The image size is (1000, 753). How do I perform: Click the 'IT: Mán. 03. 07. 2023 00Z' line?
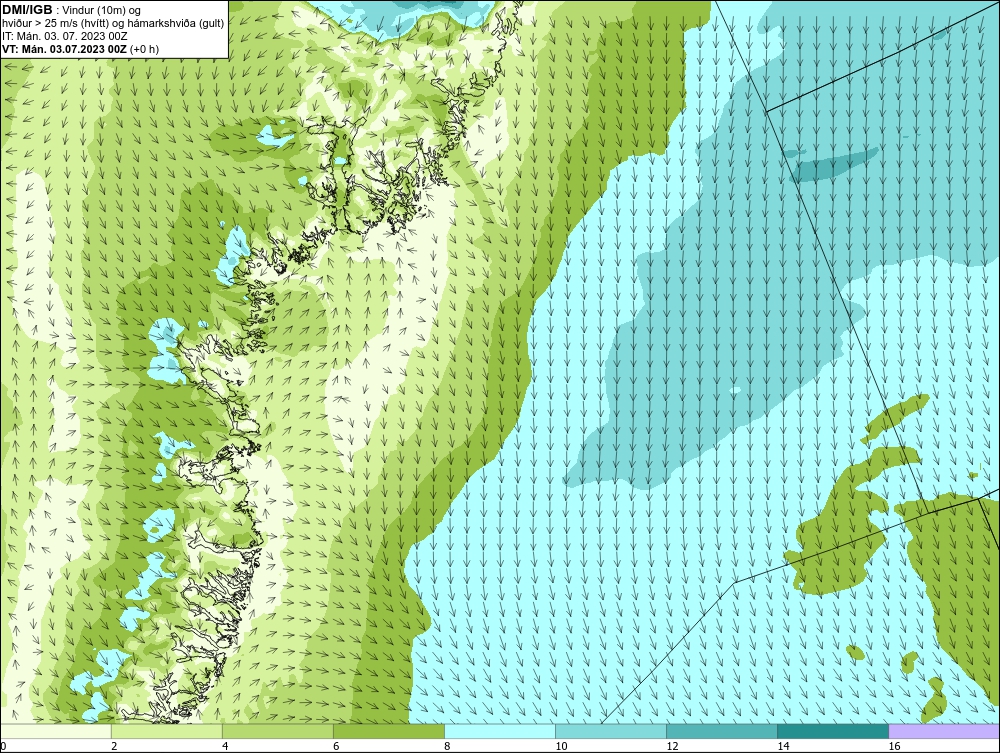[64, 36]
